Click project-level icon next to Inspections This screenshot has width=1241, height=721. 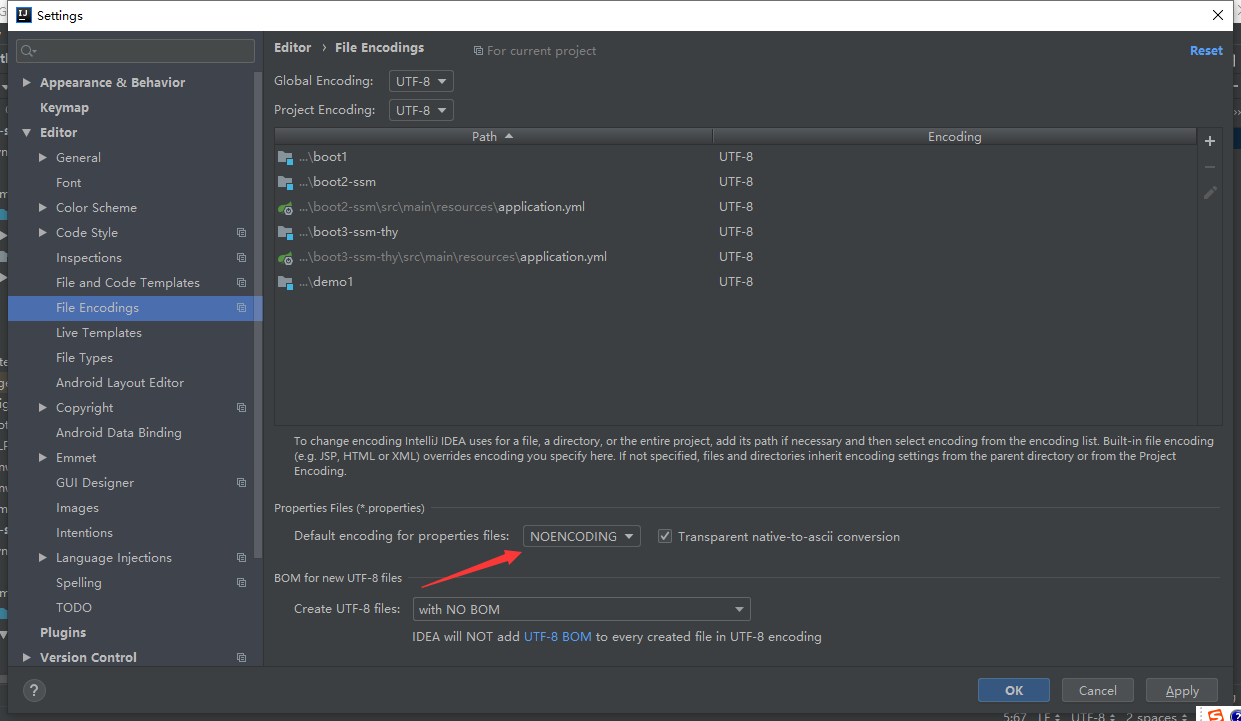[241, 257]
